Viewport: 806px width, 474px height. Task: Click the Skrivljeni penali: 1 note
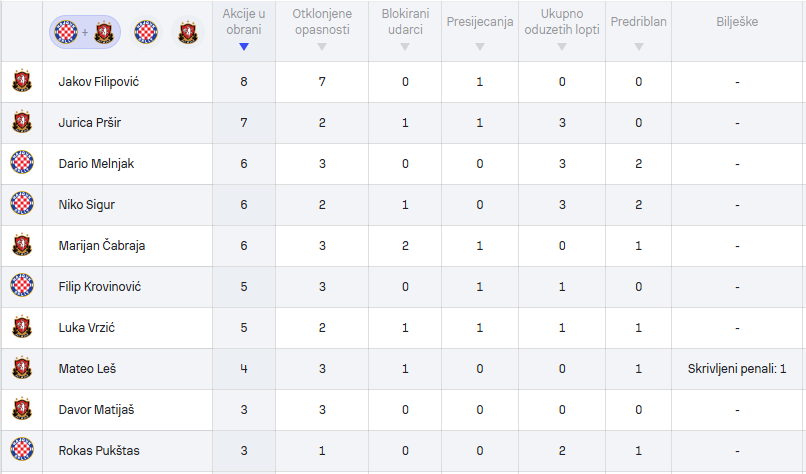[x=737, y=369]
